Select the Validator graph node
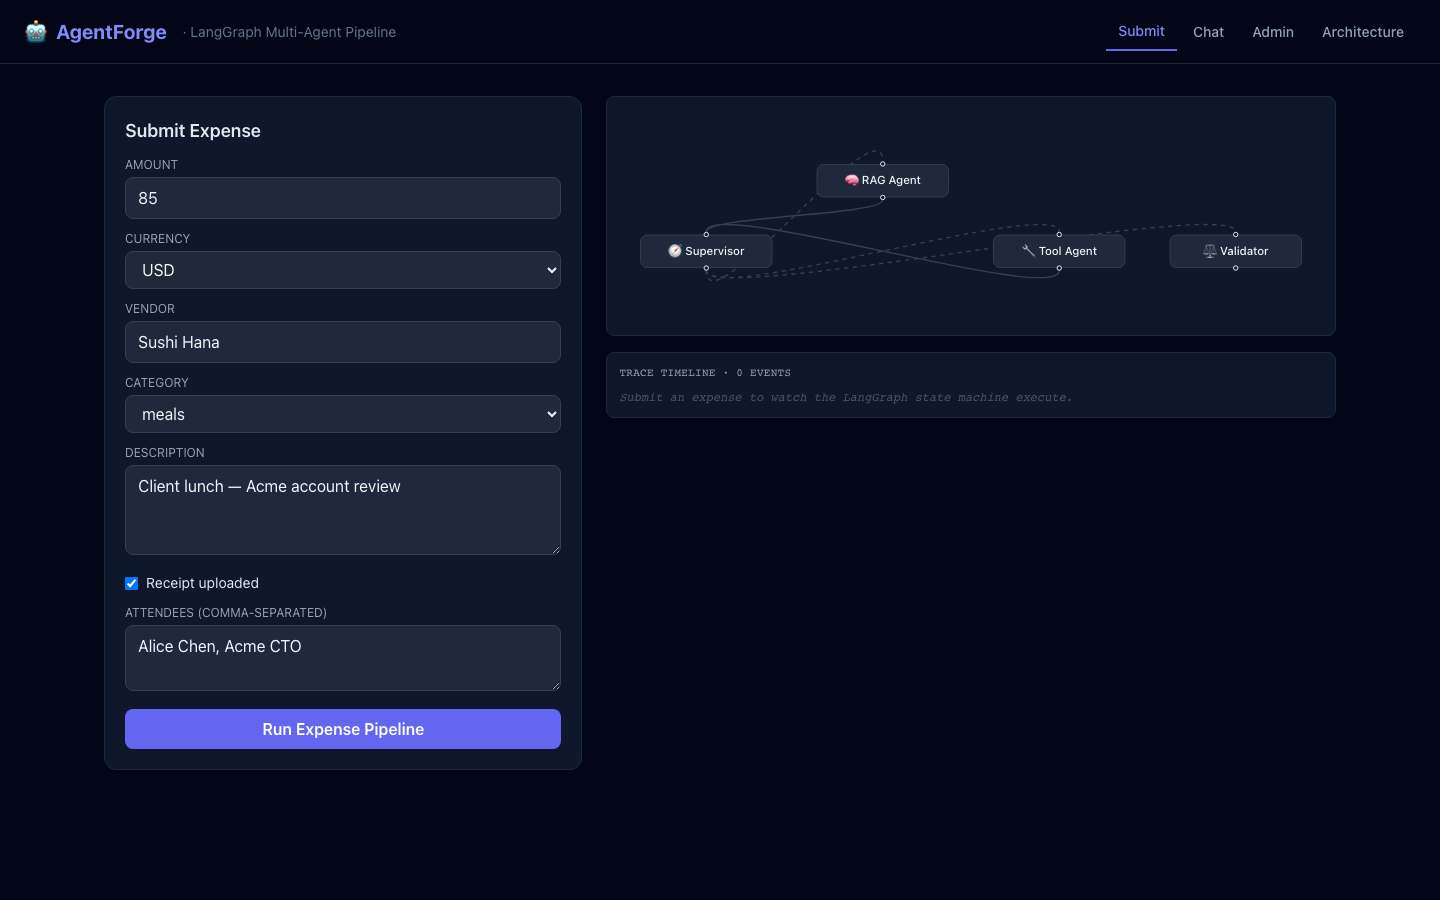Image resolution: width=1440 pixels, height=900 pixels. tap(1236, 252)
